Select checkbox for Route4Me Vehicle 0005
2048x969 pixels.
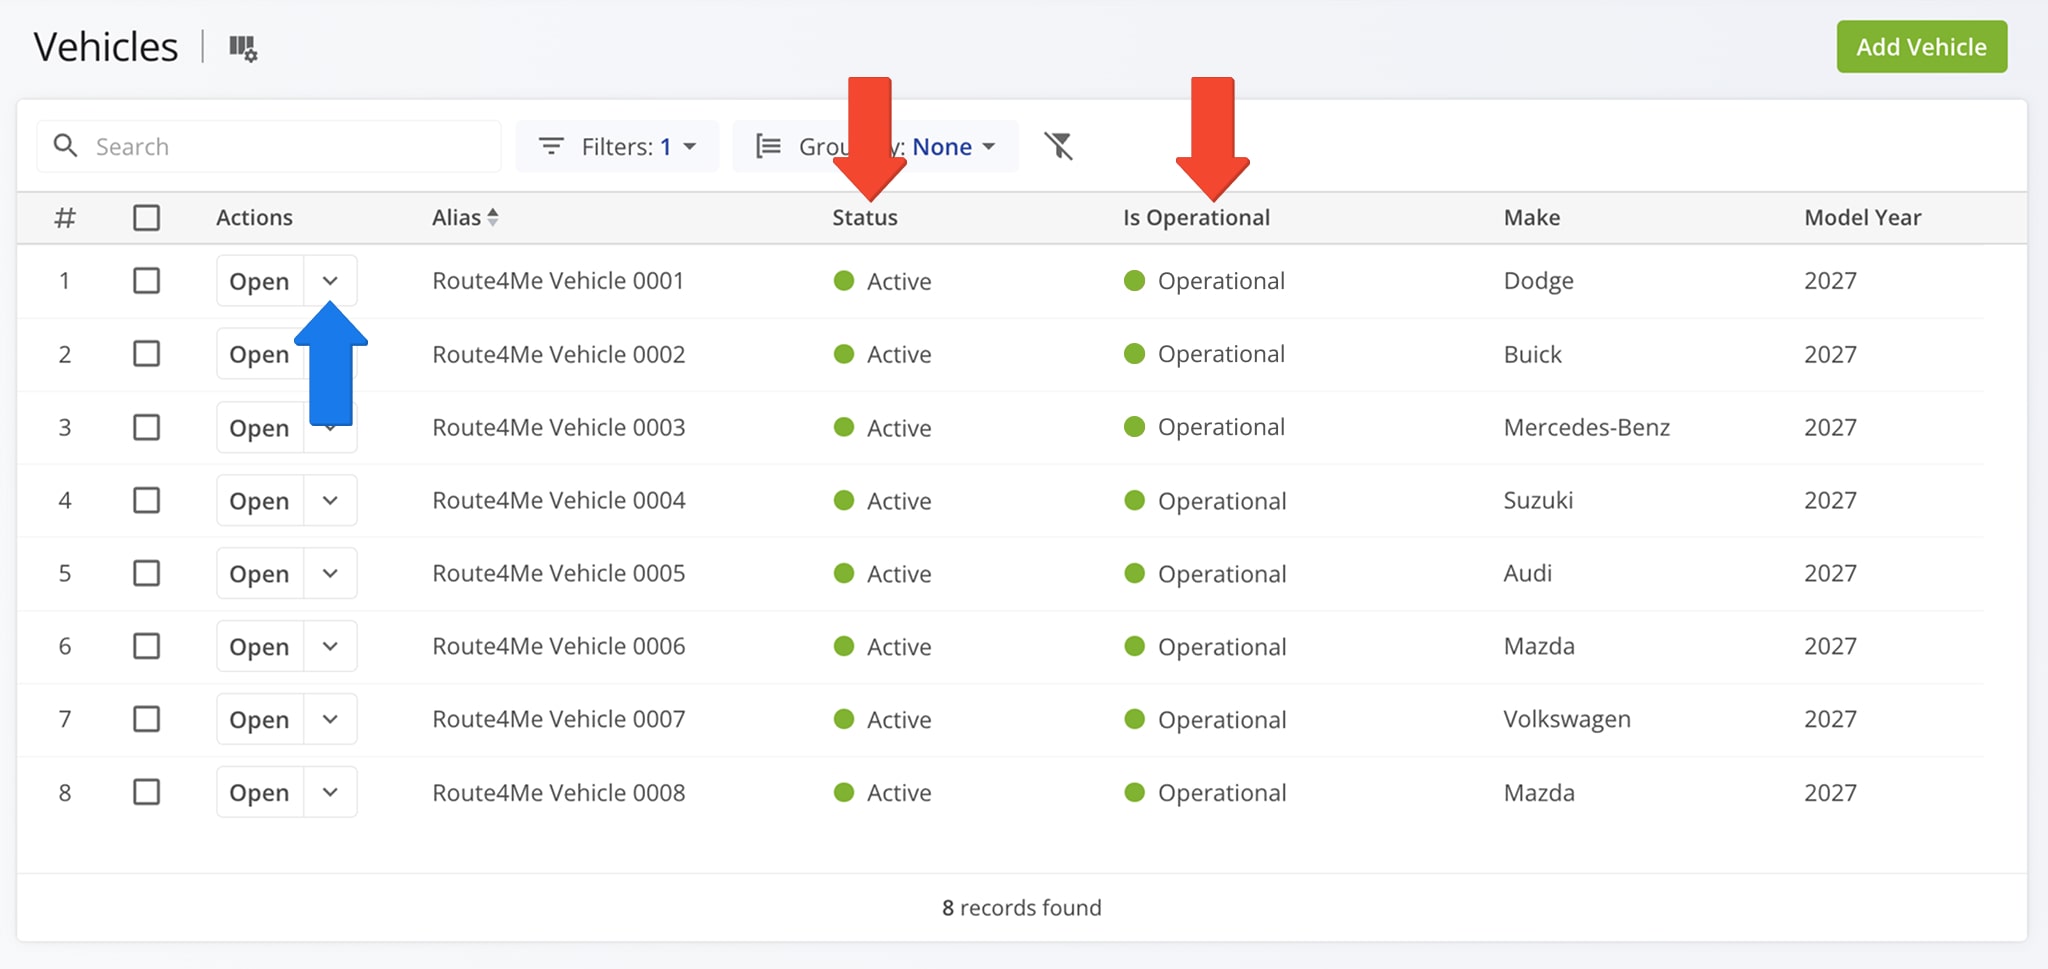147,573
